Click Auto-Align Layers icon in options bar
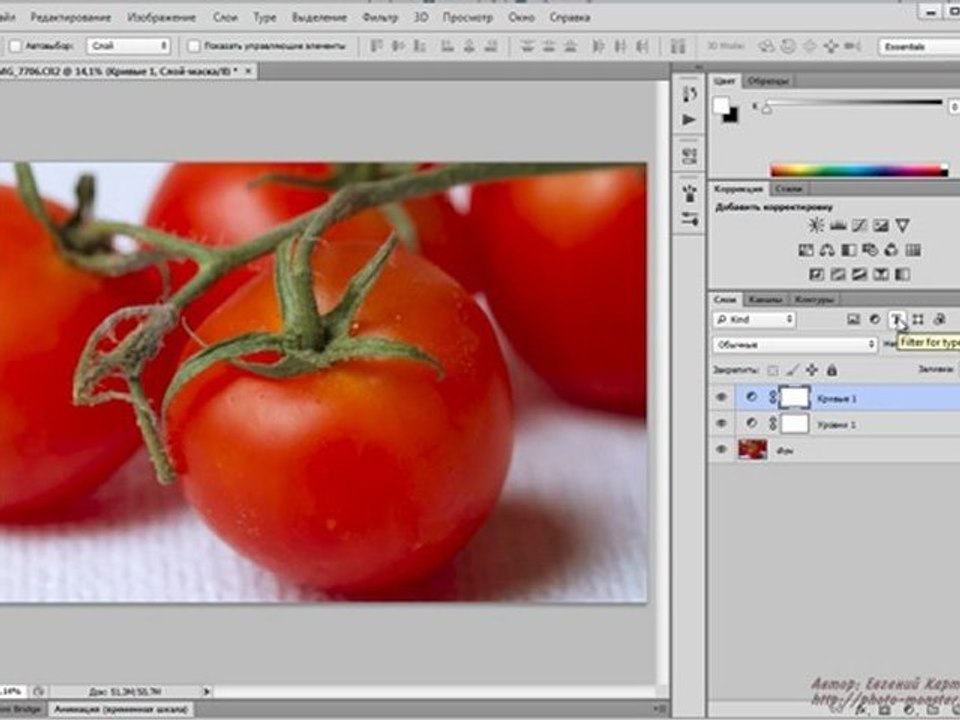The image size is (960, 720). (x=678, y=46)
